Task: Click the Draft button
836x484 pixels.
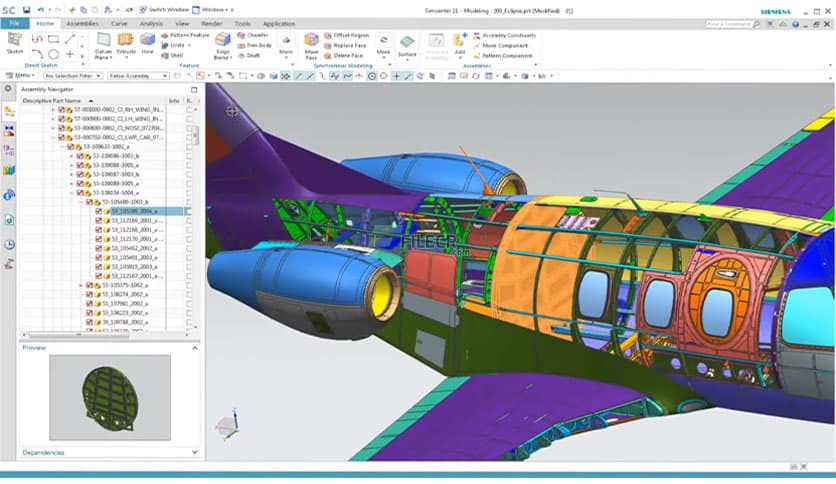Action: tap(249, 55)
